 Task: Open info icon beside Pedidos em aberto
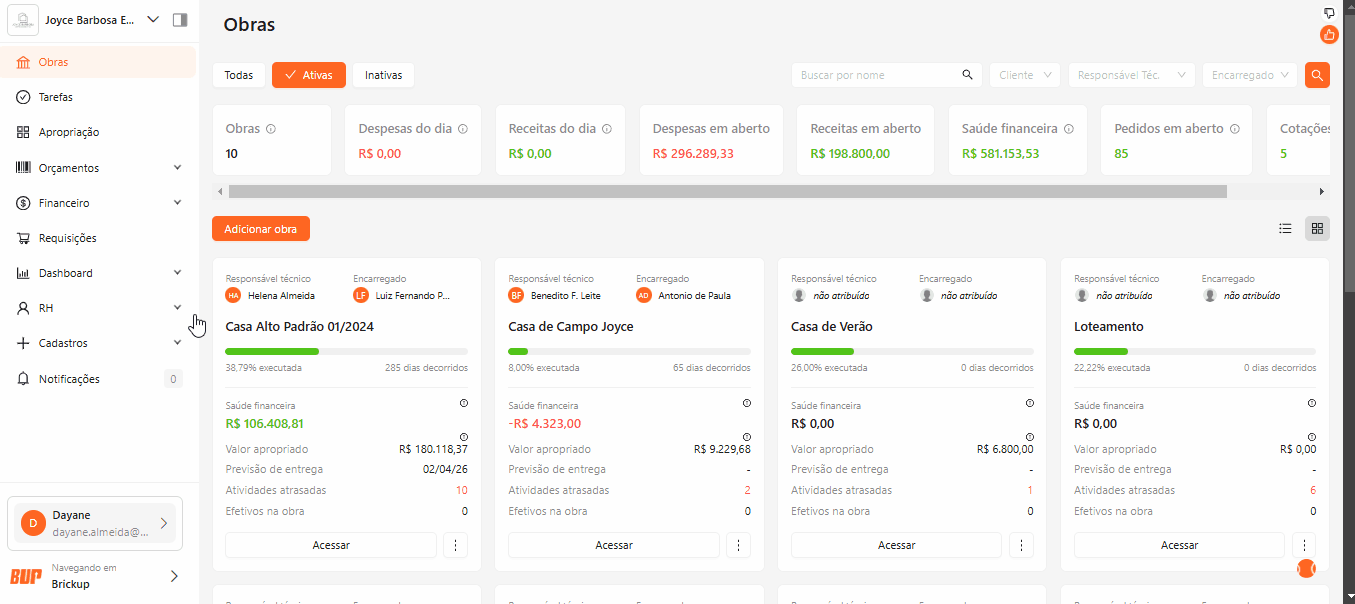pos(1235,129)
